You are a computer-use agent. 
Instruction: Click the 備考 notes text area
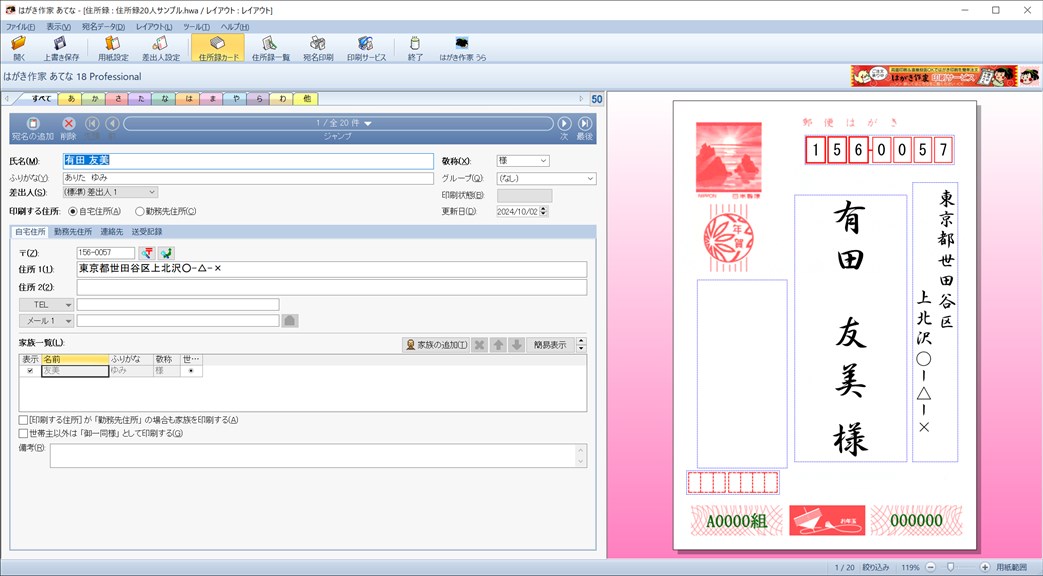pos(319,456)
